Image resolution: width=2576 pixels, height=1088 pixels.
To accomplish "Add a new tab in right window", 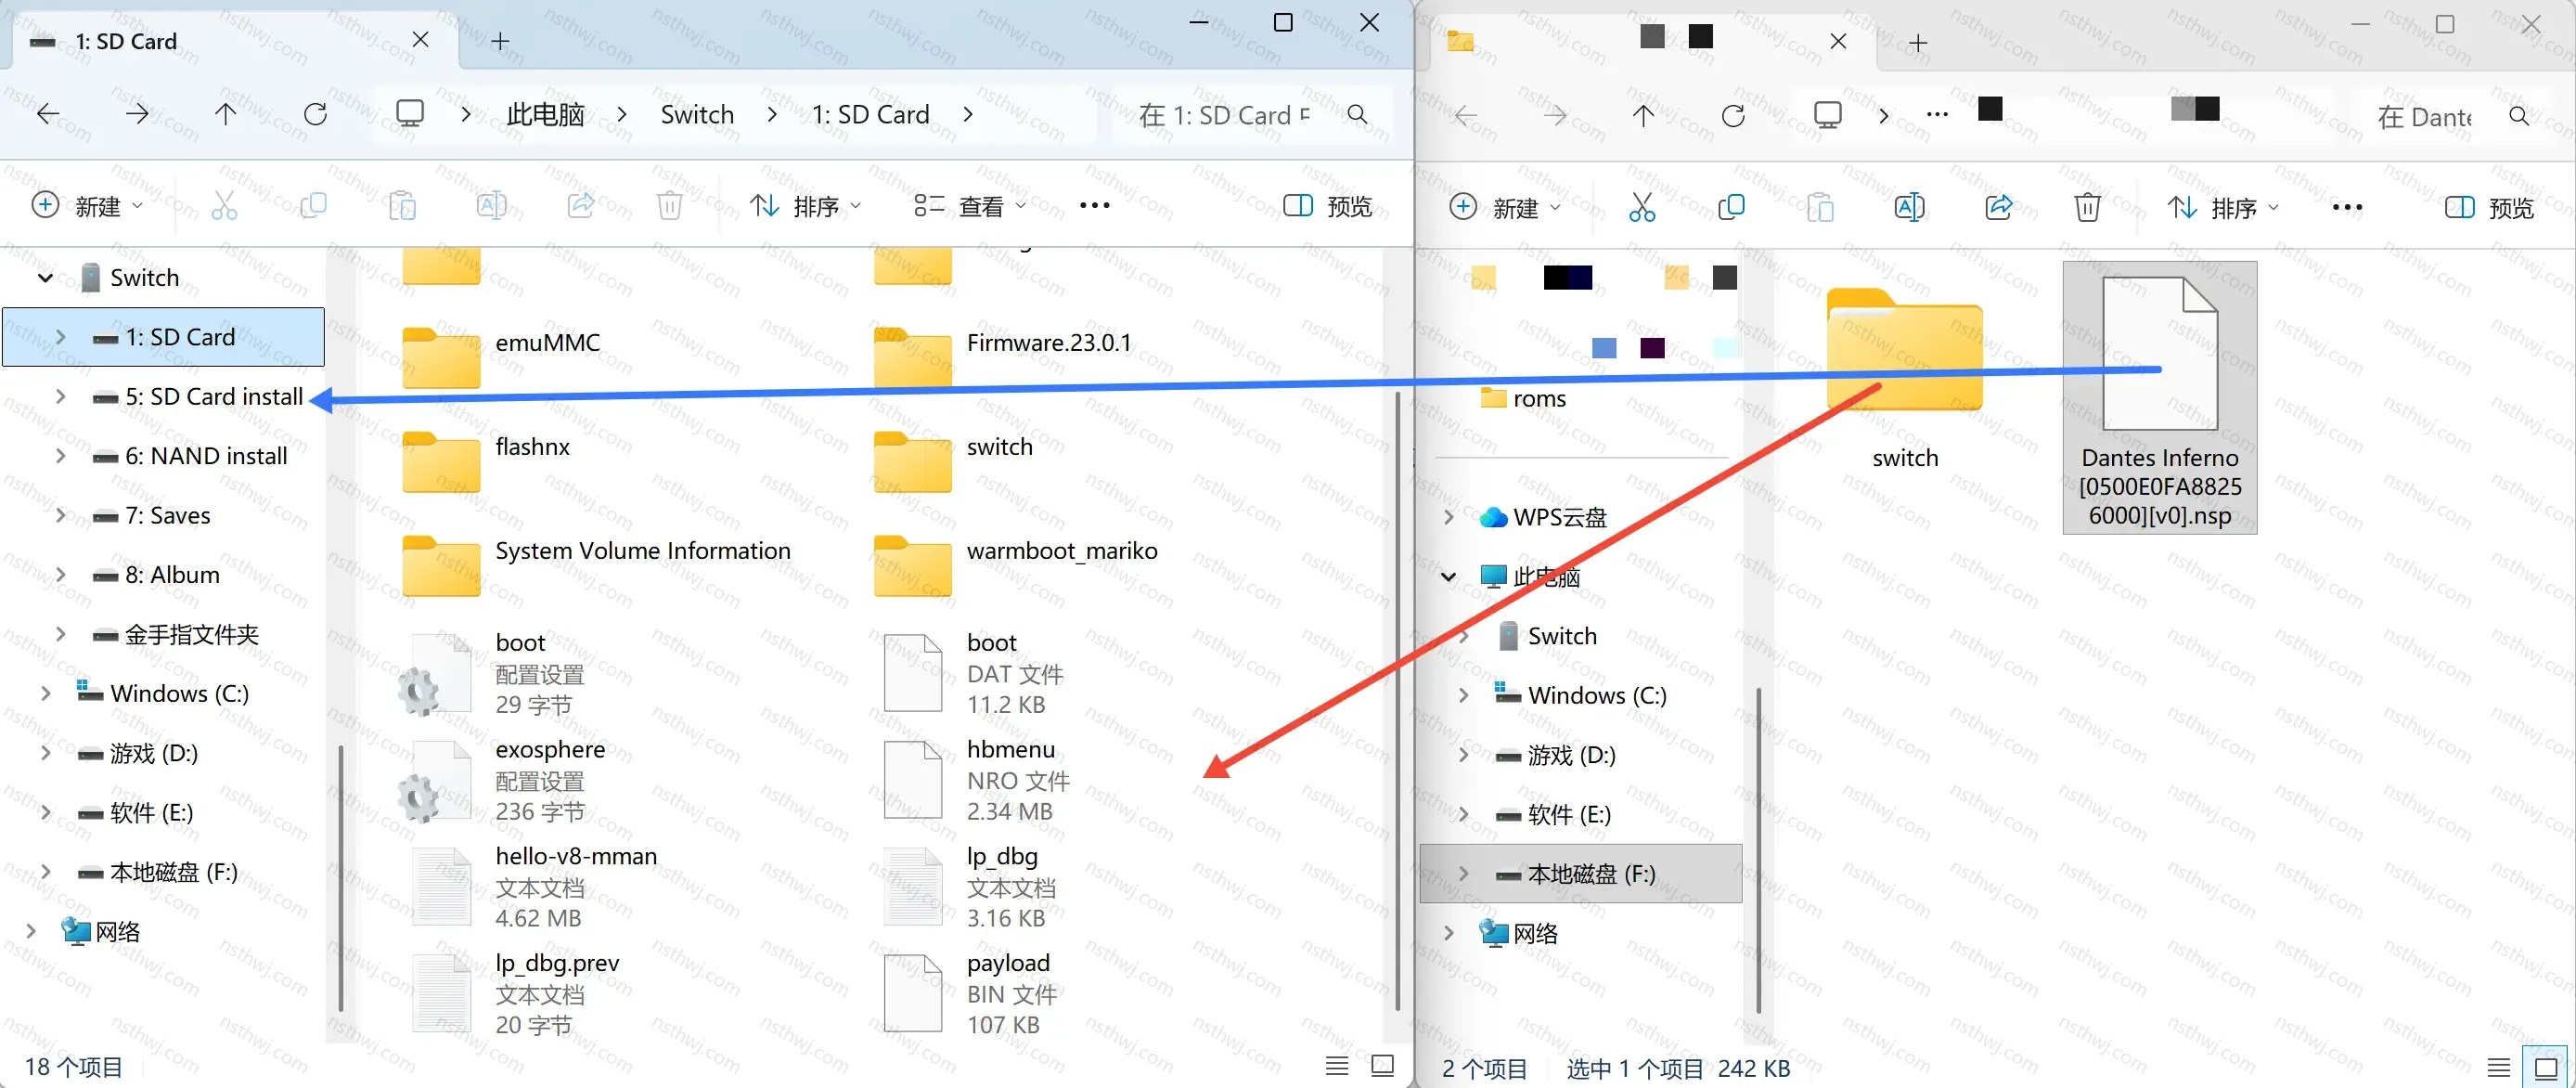I will coord(1917,43).
